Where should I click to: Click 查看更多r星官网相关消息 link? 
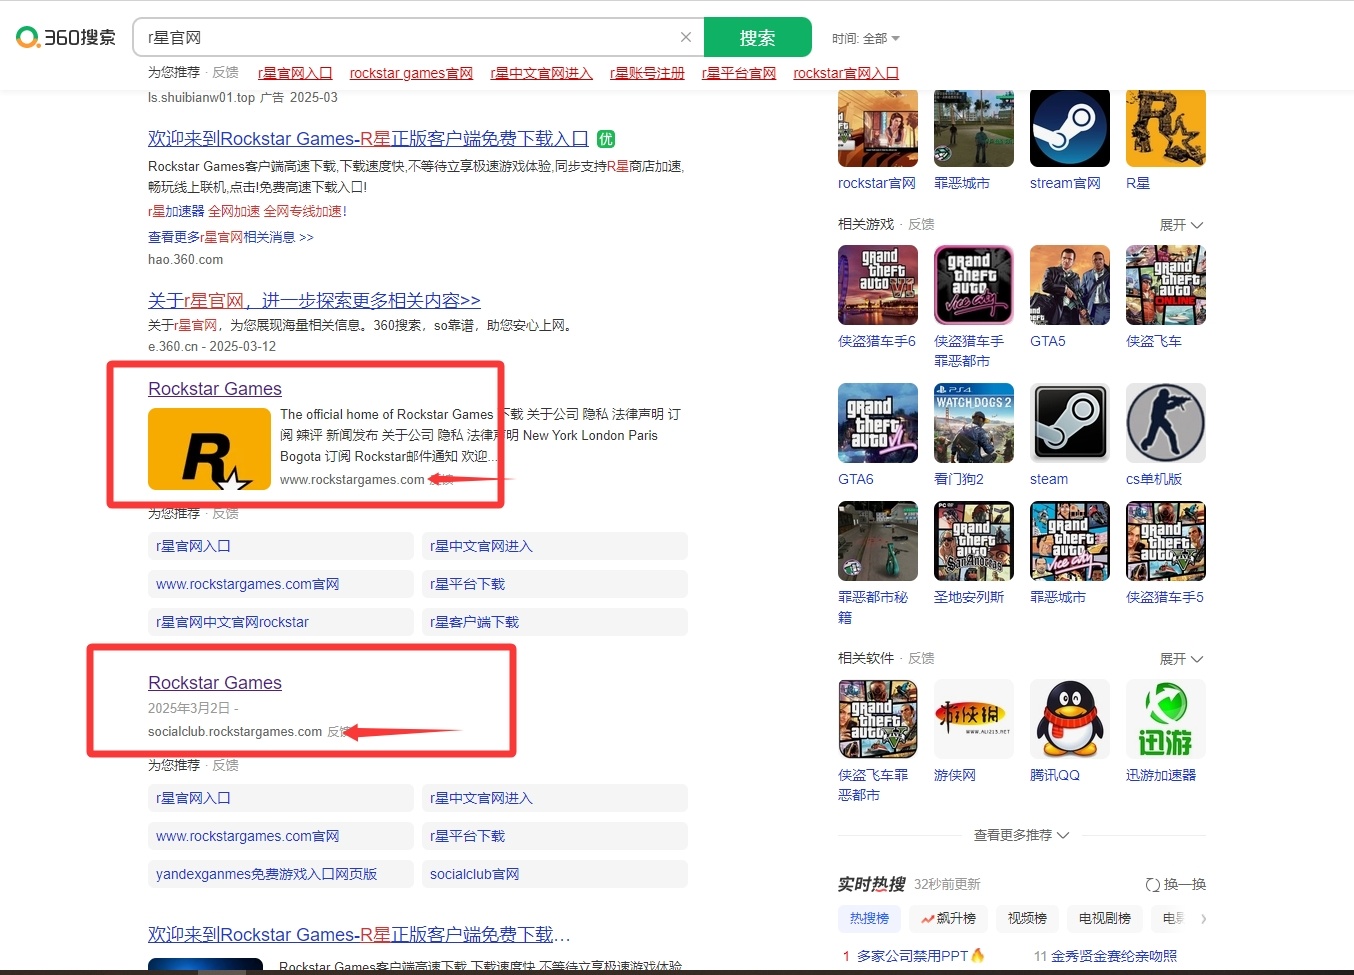[231, 237]
